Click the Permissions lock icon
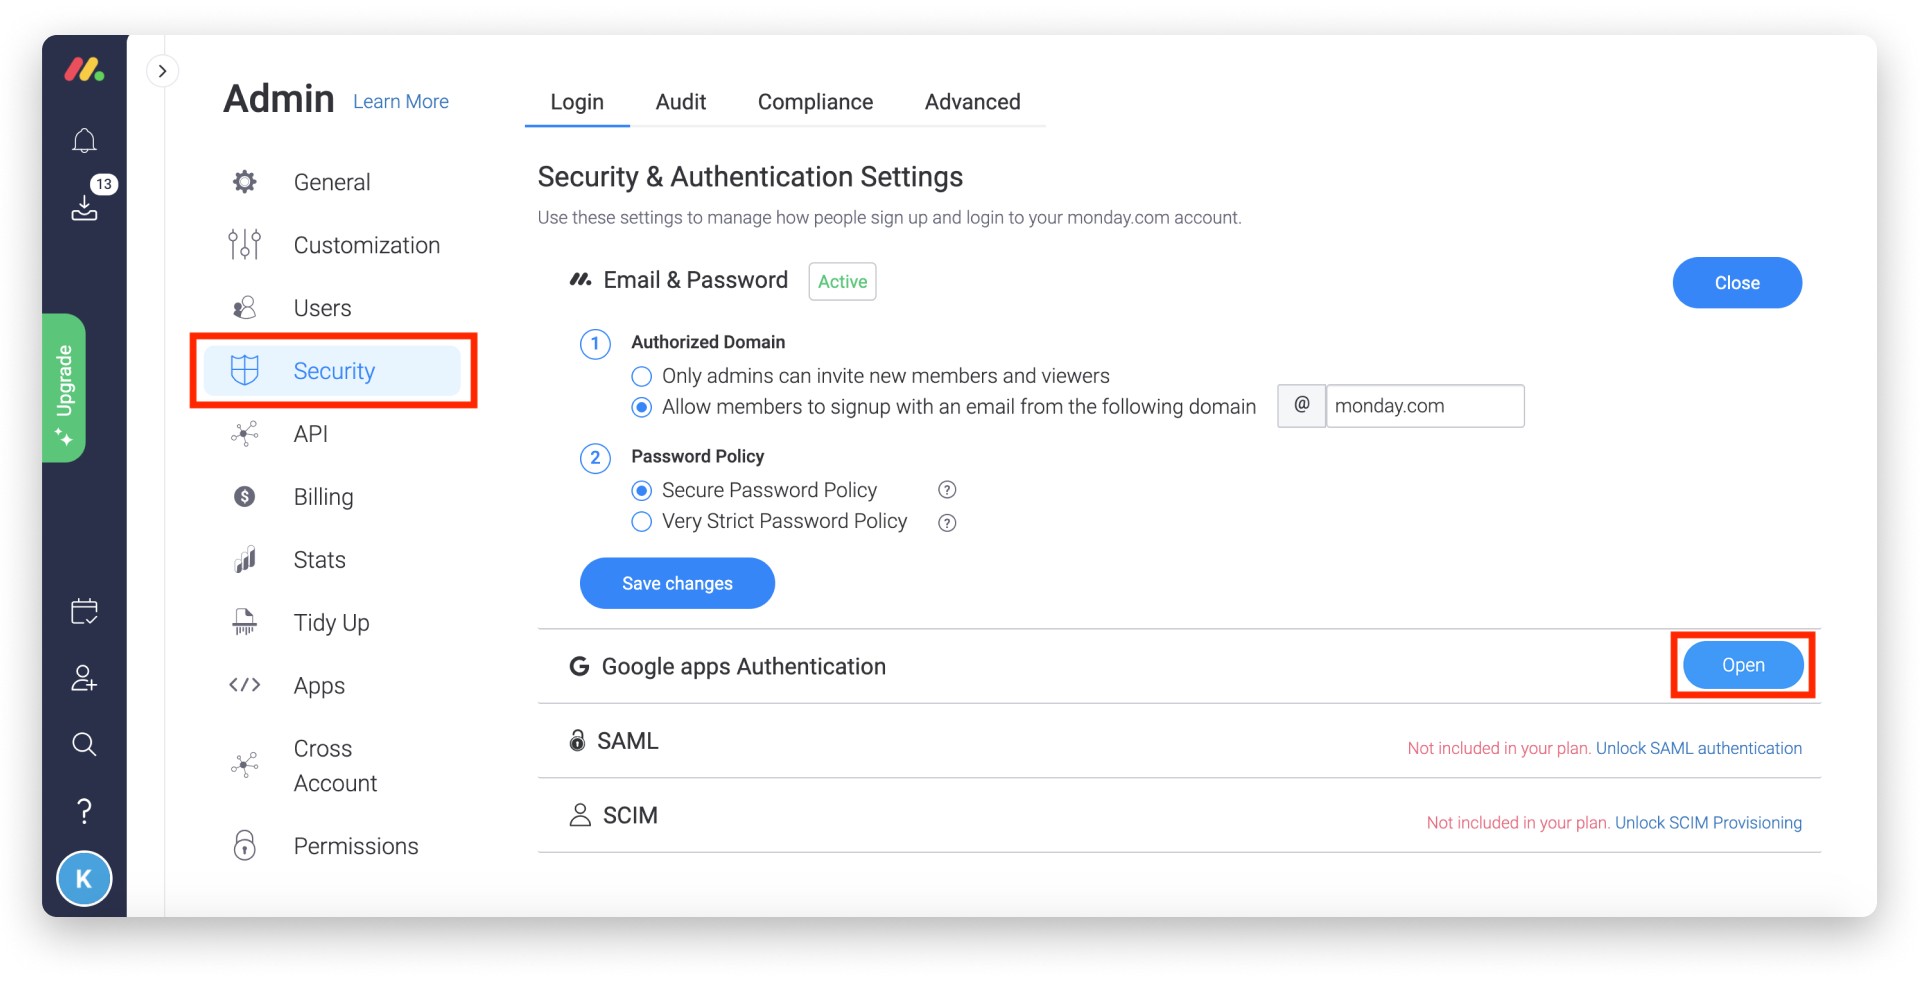Viewport: 1920px width, 982px height. (x=245, y=846)
